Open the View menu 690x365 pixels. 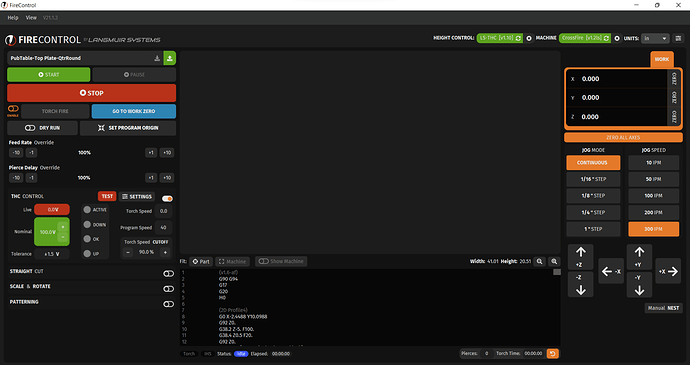tap(31, 18)
